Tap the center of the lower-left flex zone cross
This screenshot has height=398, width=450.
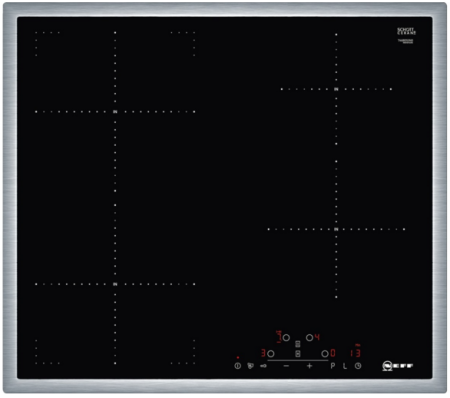(115, 284)
